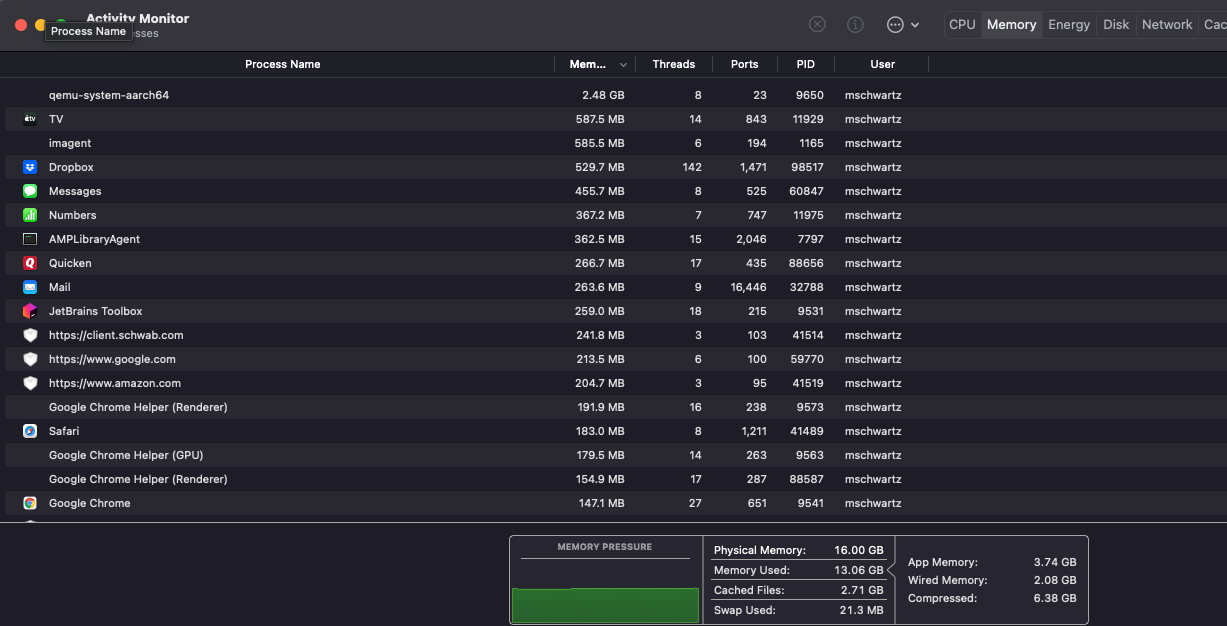Click PID 32788 in Mail row
The width and height of the screenshot is (1227, 626).
point(807,287)
